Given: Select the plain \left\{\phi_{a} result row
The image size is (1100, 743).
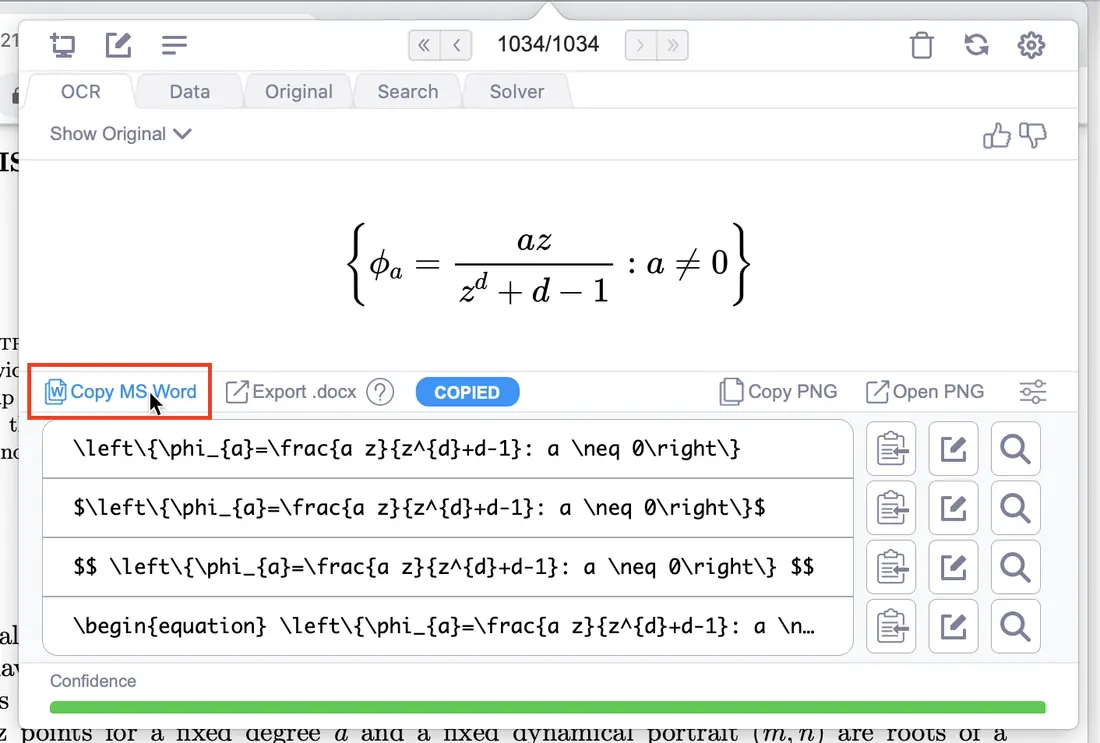Looking at the screenshot, I should pos(448,449).
